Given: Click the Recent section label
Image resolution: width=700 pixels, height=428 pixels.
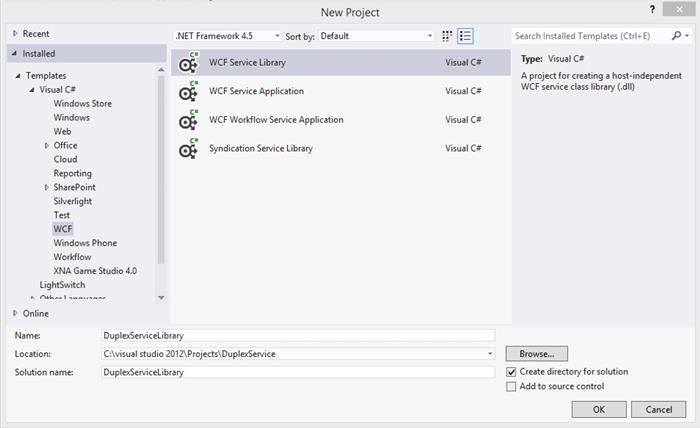Looking at the screenshot, I should point(36,33).
